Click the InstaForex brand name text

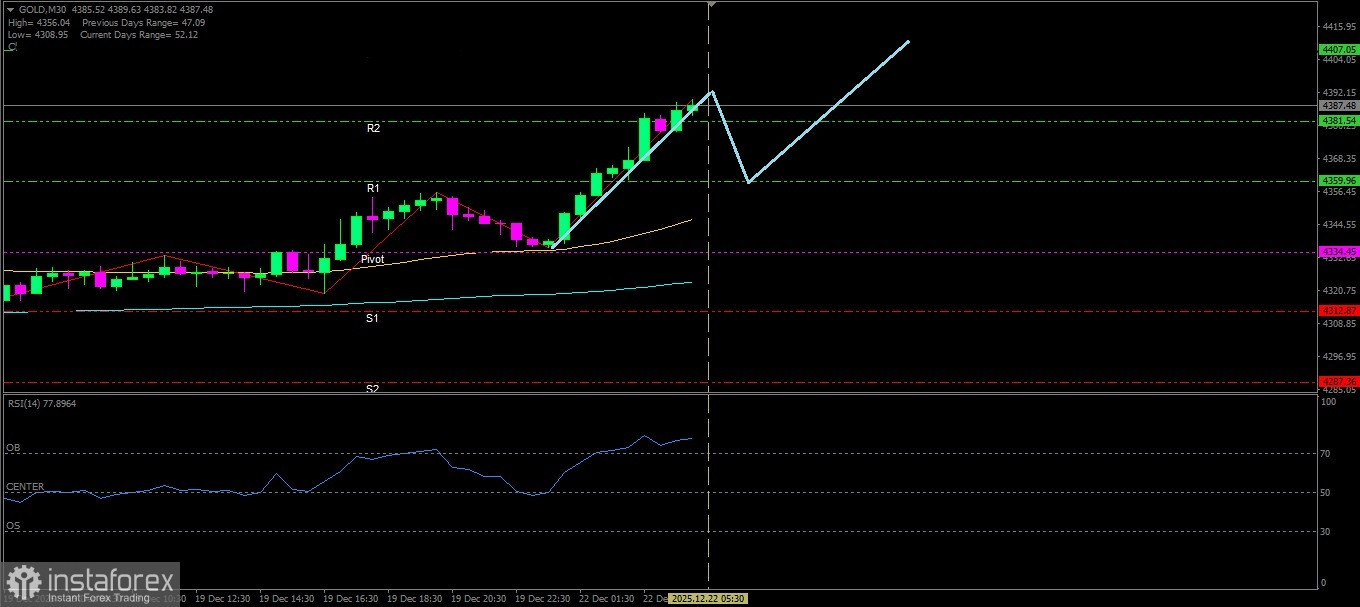[110, 580]
